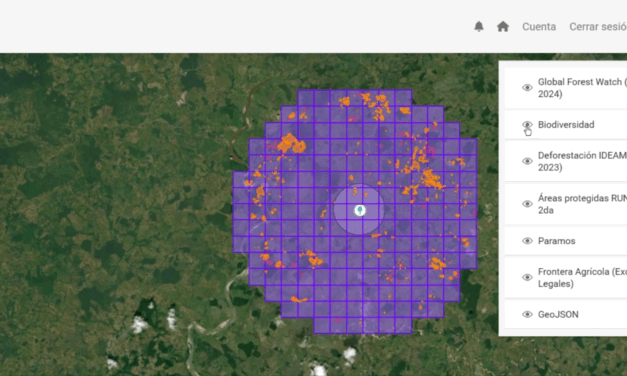Screen dimensions: 627x376
Task: Select the Áreas protegidas label
Action: click(x=582, y=204)
